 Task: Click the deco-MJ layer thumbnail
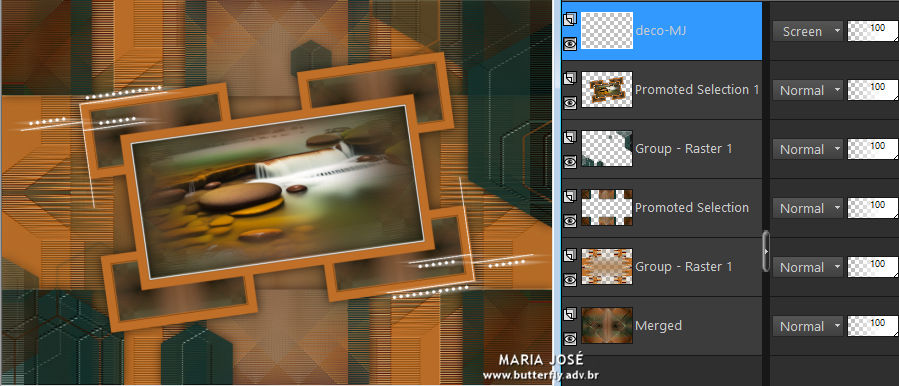point(607,30)
